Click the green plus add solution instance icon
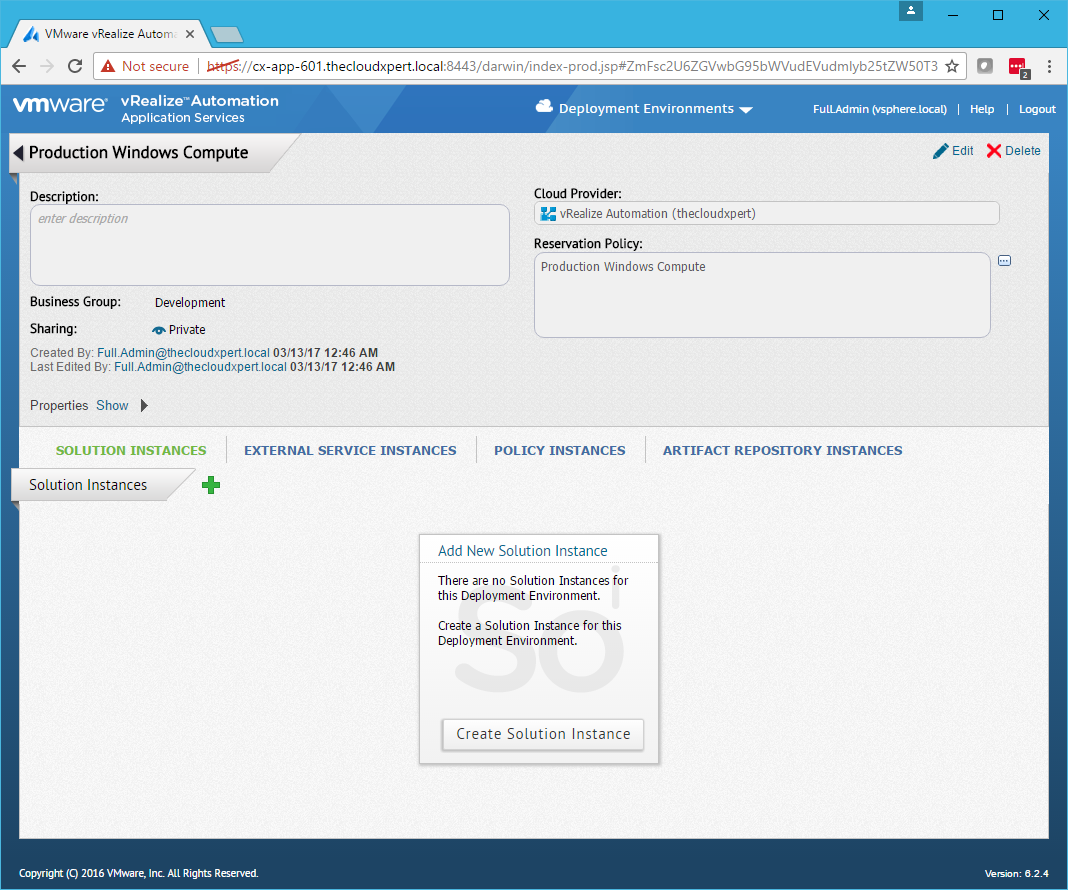This screenshot has height=890, width=1068. click(211, 485)
